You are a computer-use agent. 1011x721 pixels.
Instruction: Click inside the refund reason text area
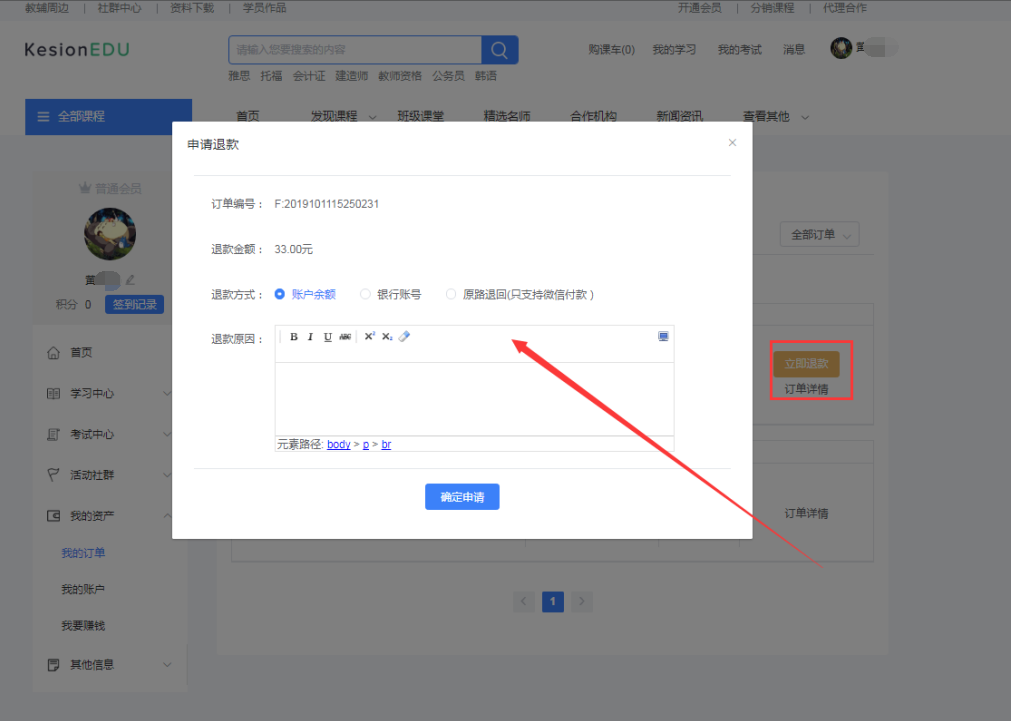click(474, 398)
